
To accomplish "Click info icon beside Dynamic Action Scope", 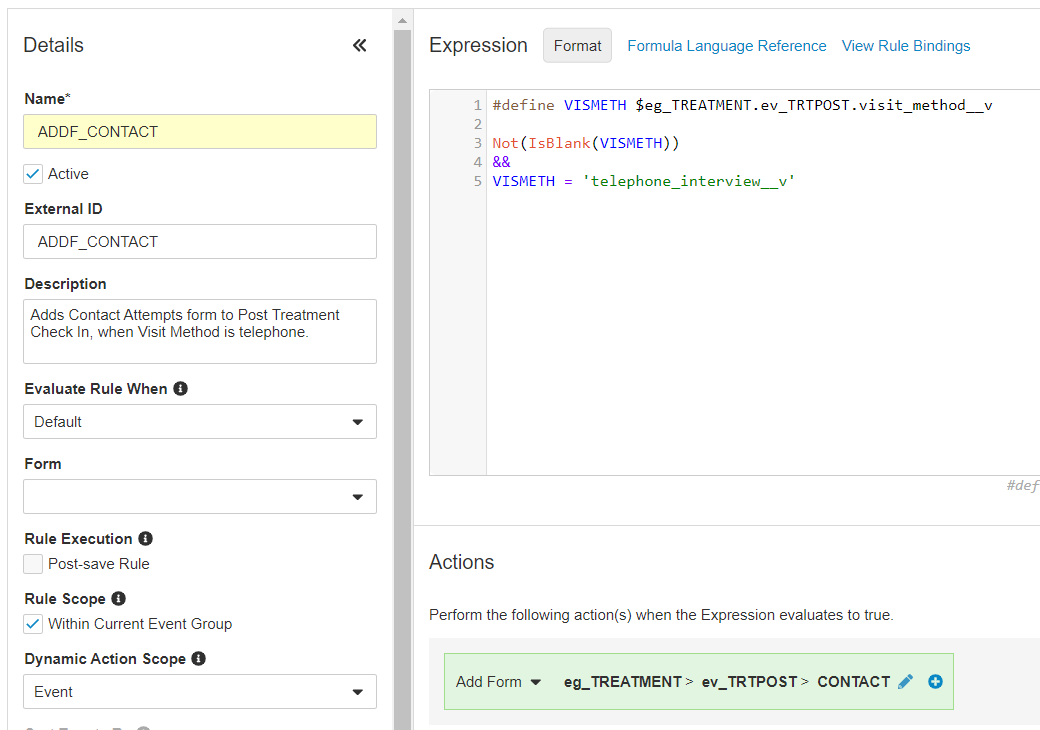I will (198, 658).
